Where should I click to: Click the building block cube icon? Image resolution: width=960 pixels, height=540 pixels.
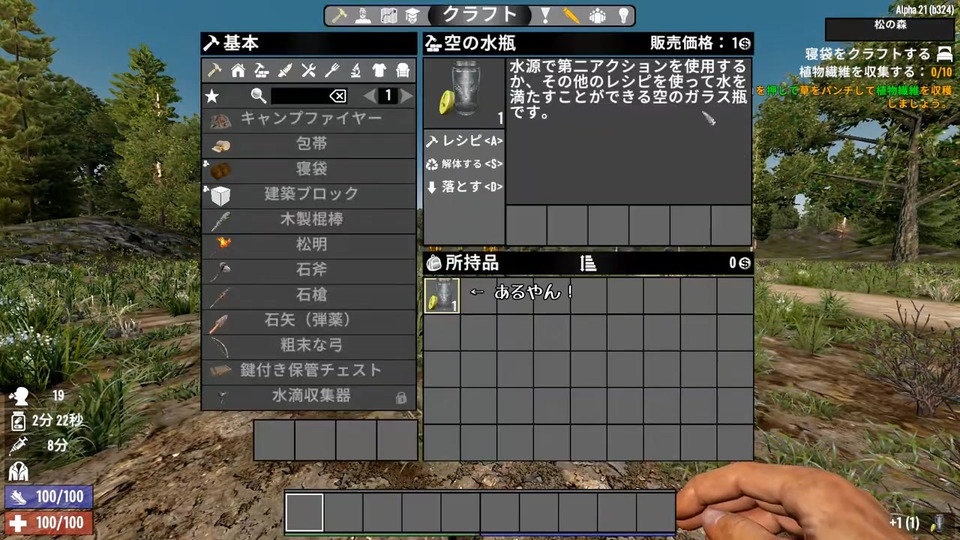point(220,196)
